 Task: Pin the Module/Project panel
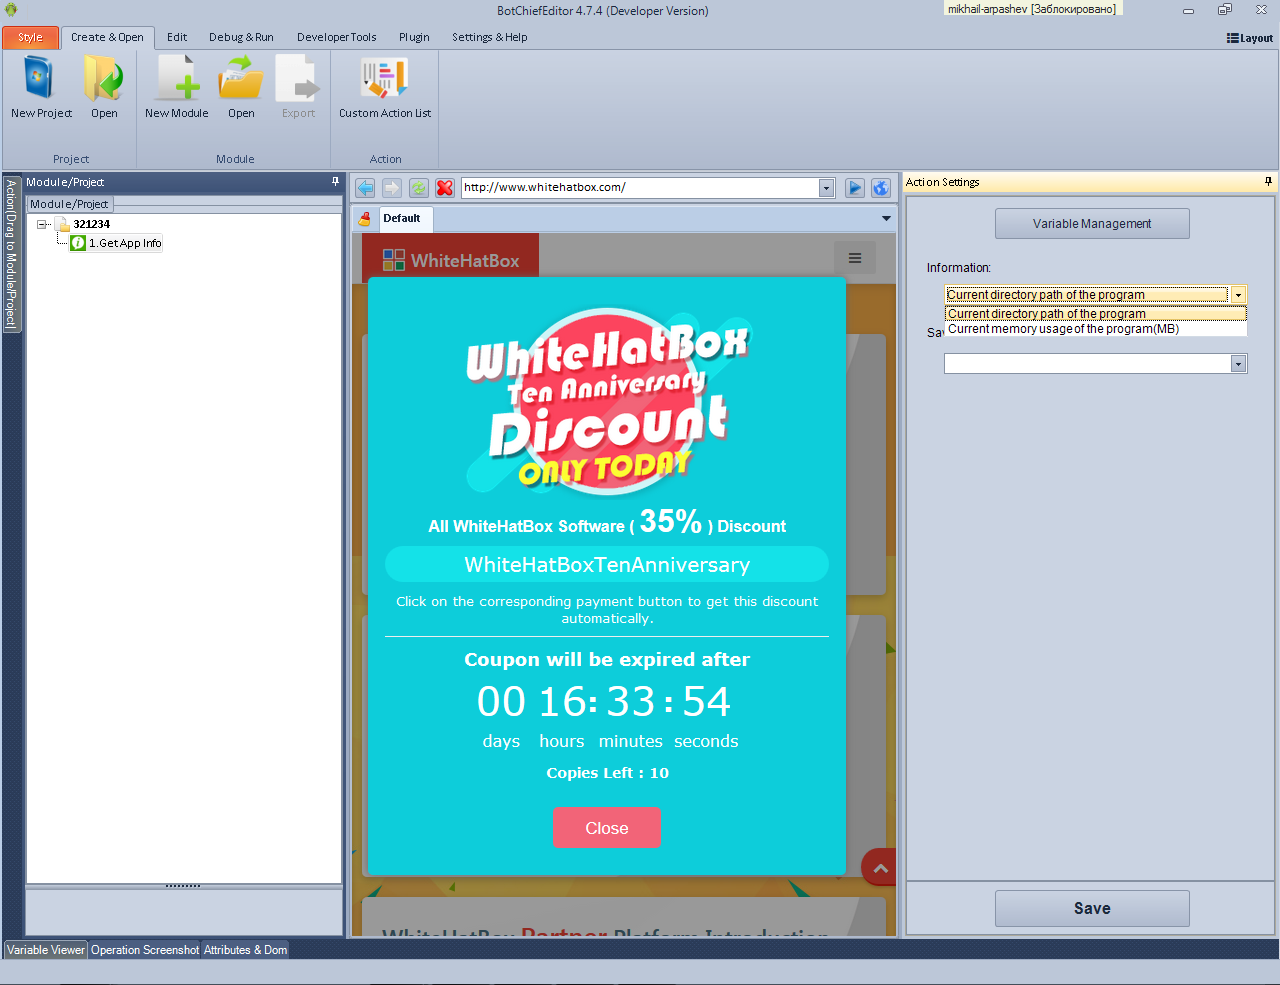(335, 182)
